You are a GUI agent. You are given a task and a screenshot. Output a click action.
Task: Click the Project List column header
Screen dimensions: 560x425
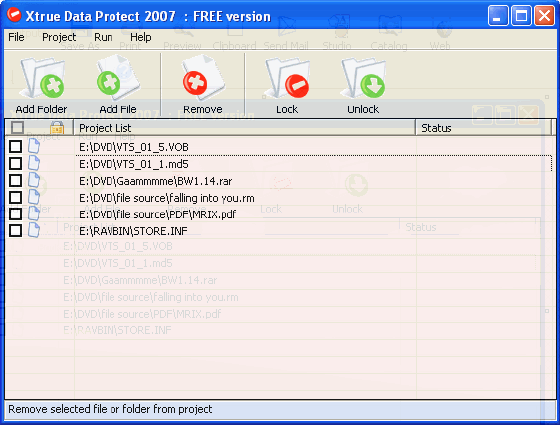244,128
